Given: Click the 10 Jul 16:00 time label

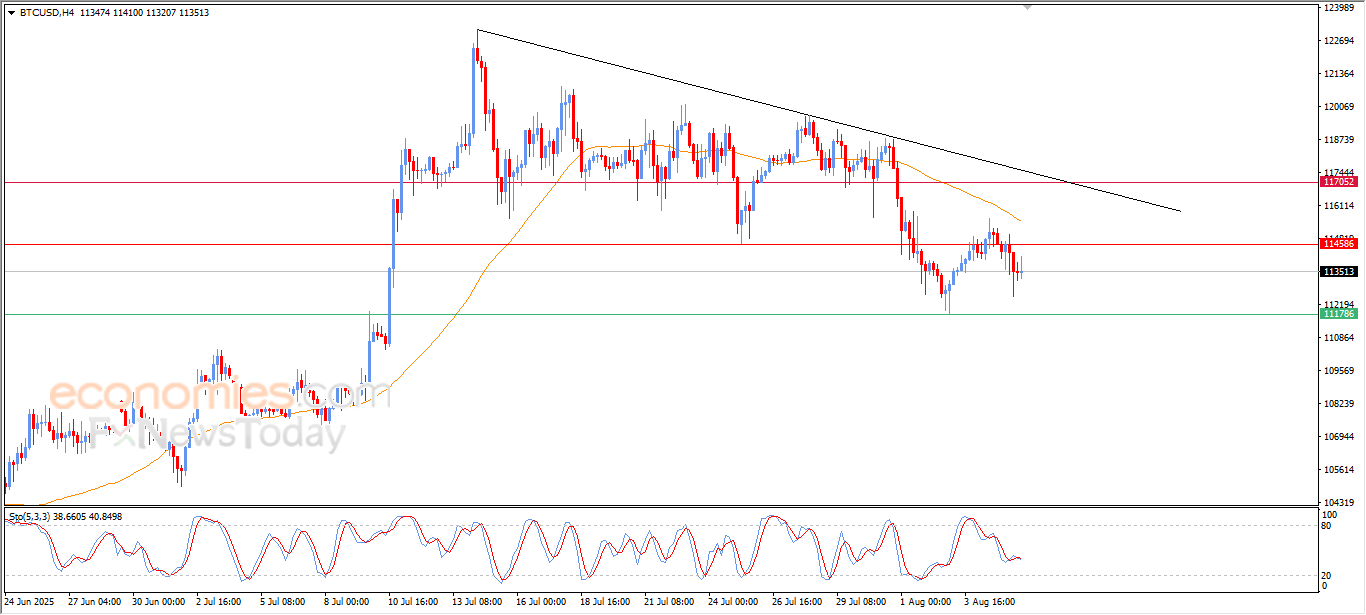Looking at the screenshot, I should [x=411, y=602].
